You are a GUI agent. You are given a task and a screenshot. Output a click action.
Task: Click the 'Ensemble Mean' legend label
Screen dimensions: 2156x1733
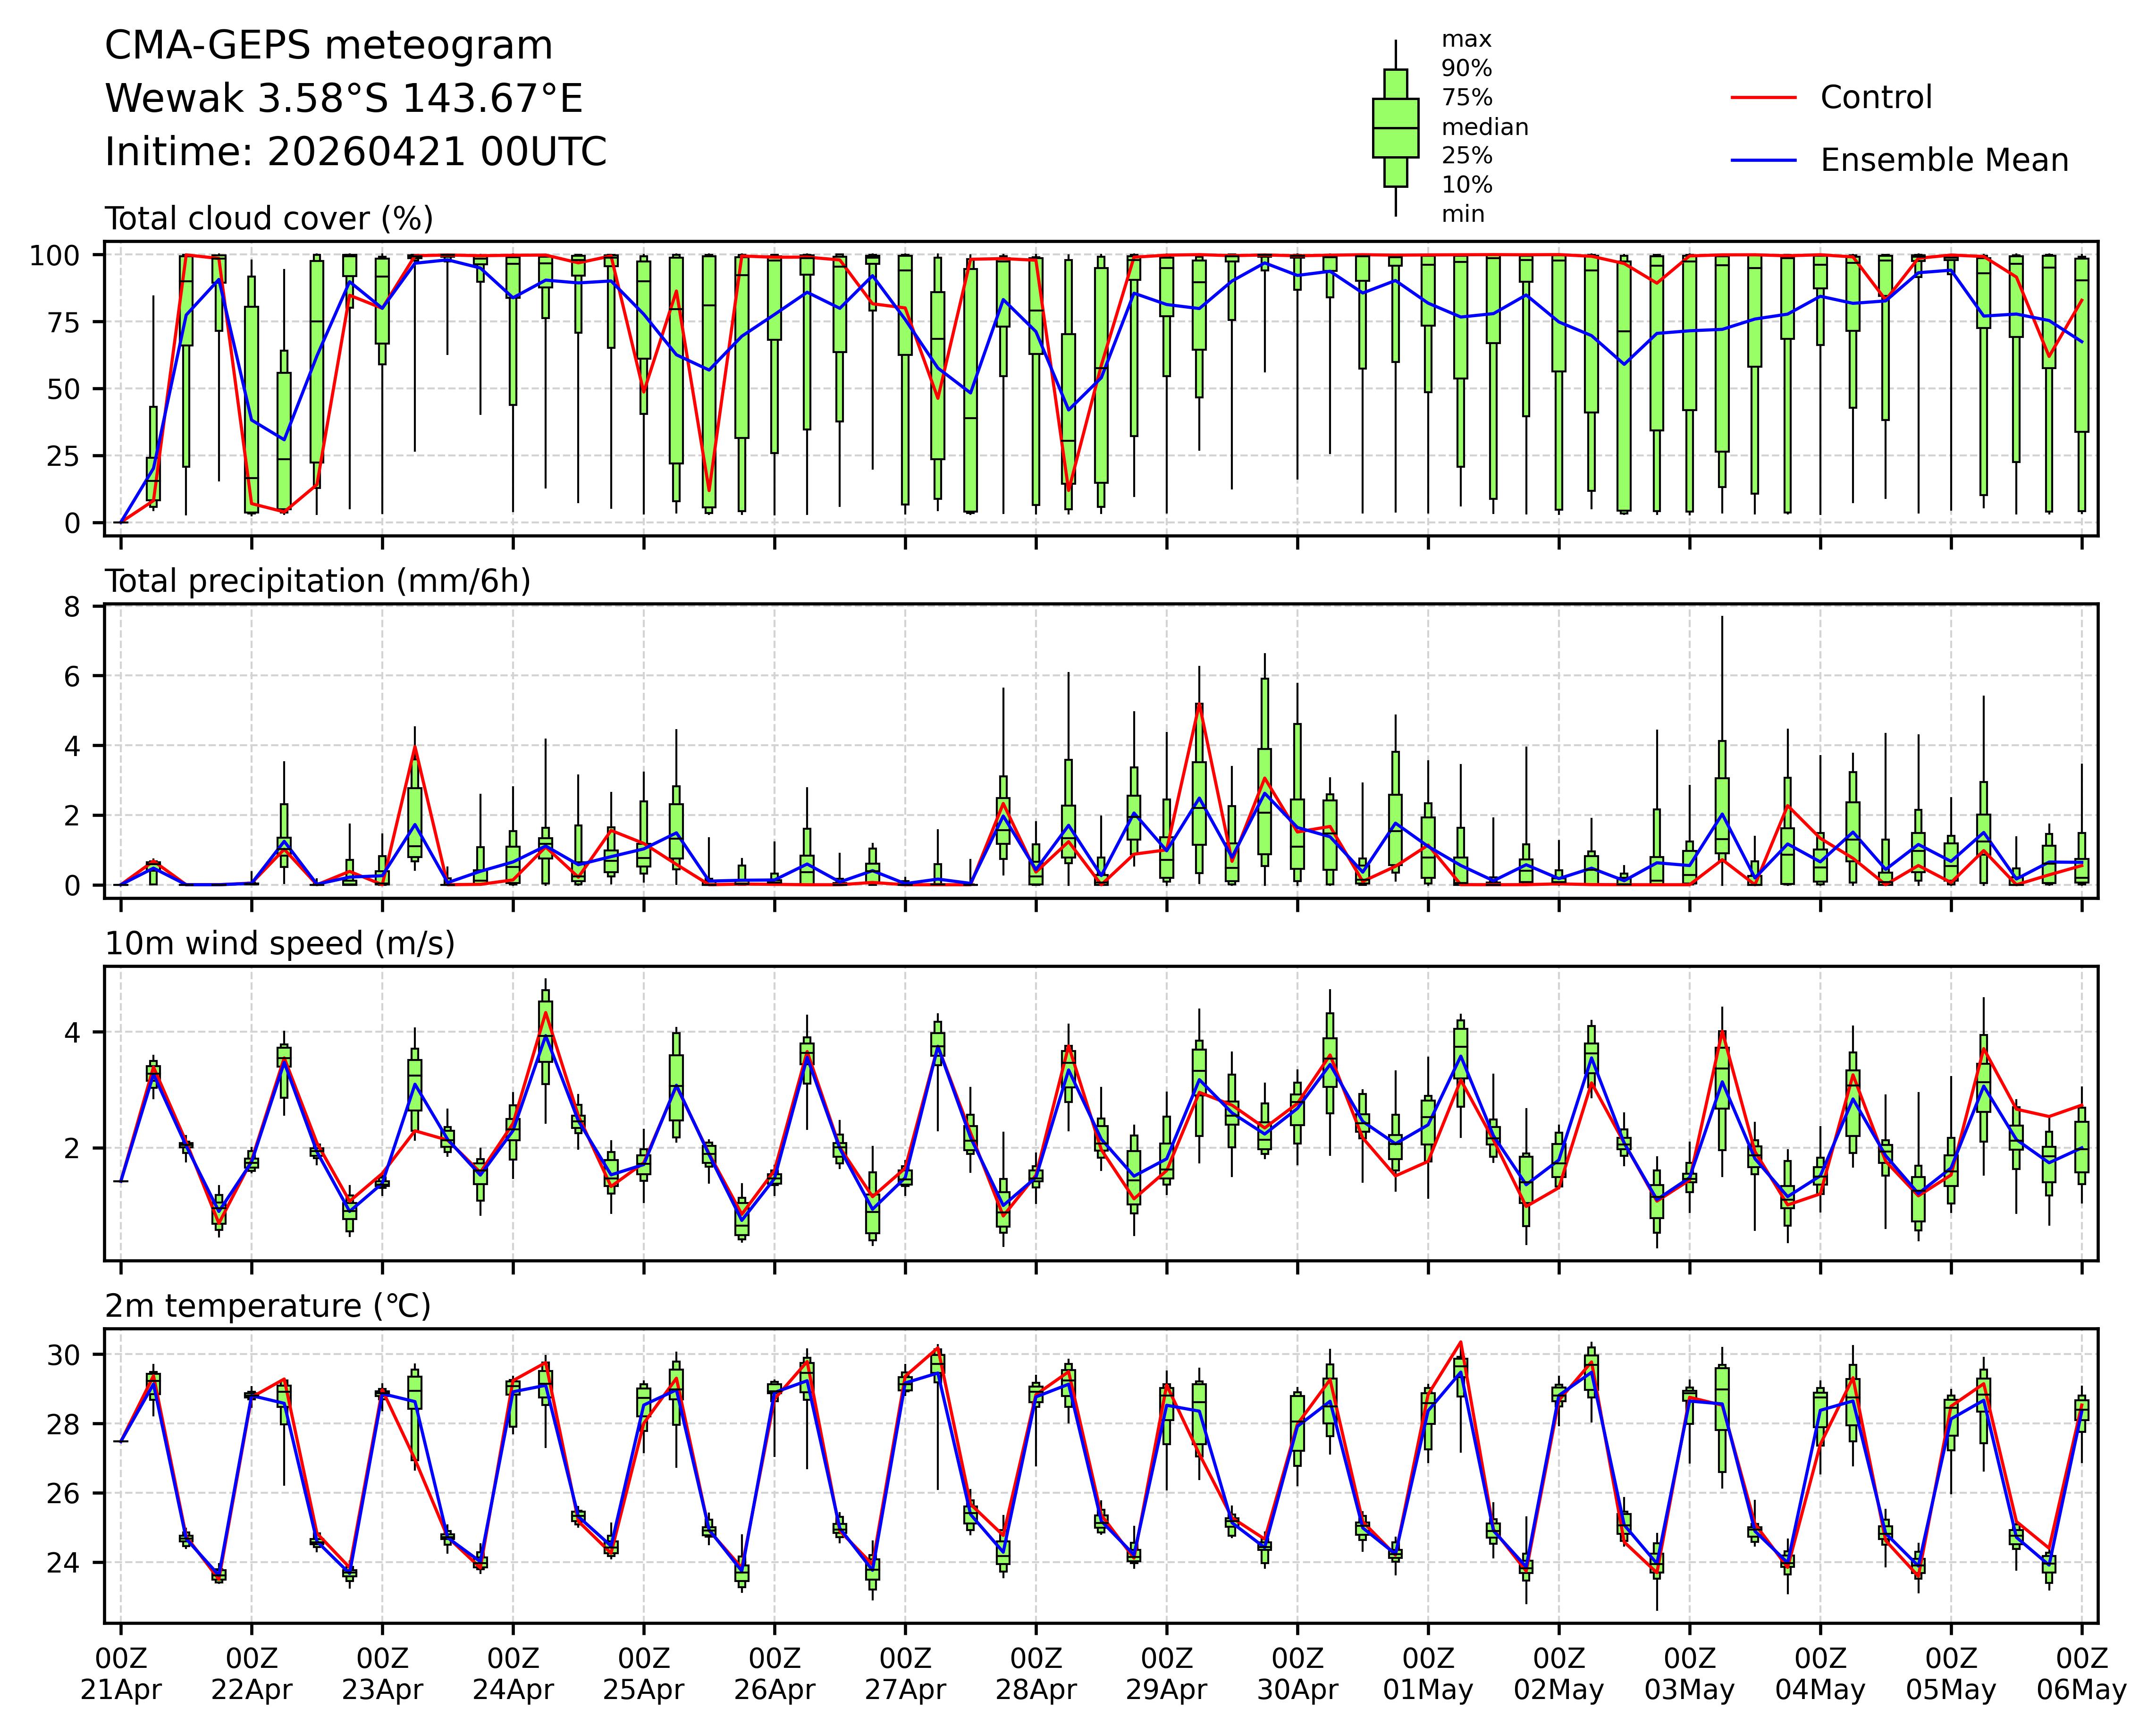point(1943,161)
